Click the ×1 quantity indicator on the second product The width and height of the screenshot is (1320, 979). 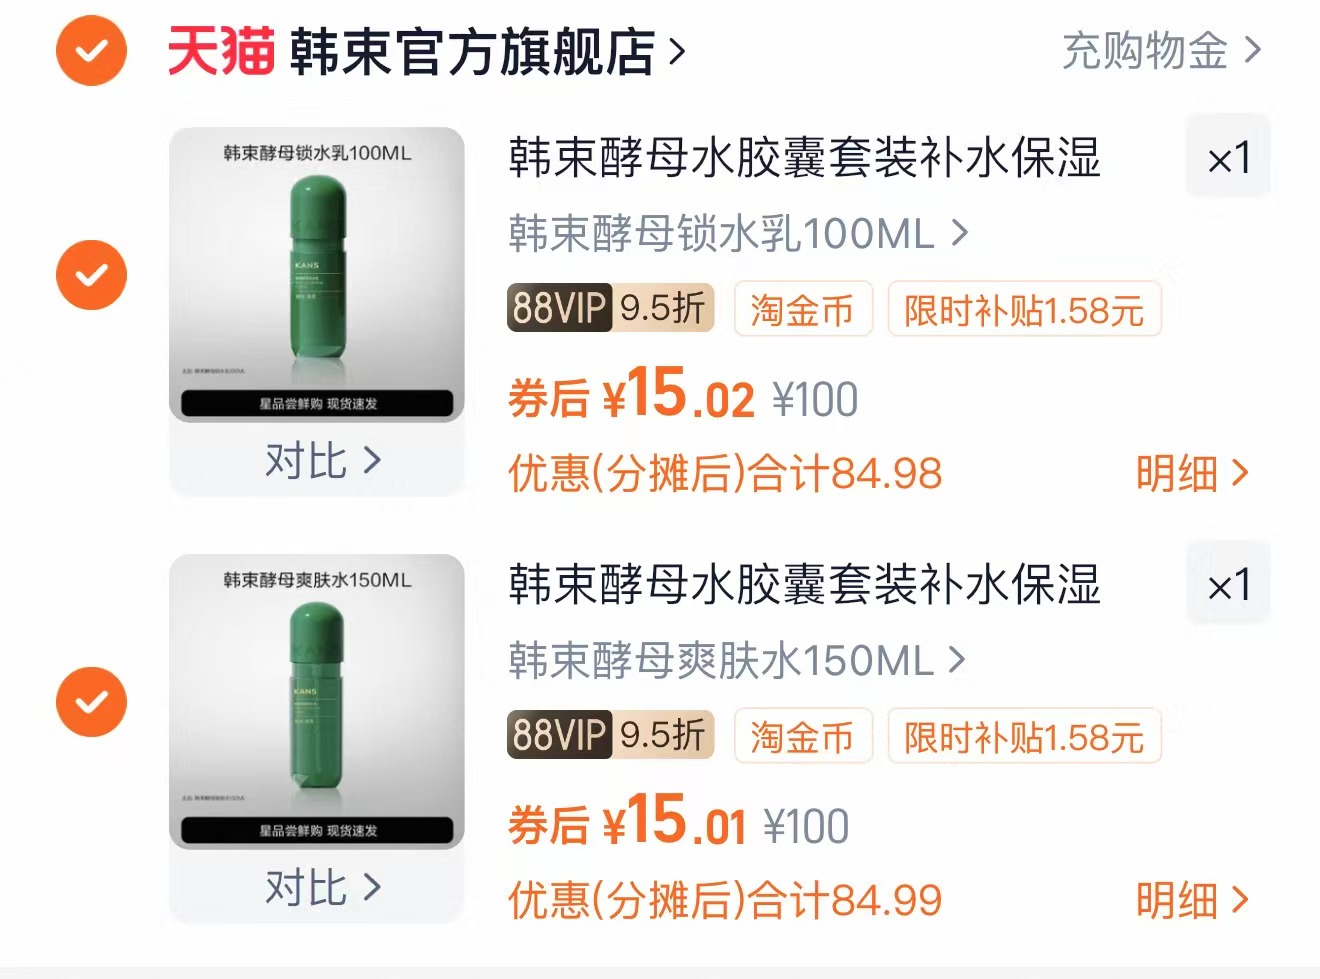tap(1228, 584)
